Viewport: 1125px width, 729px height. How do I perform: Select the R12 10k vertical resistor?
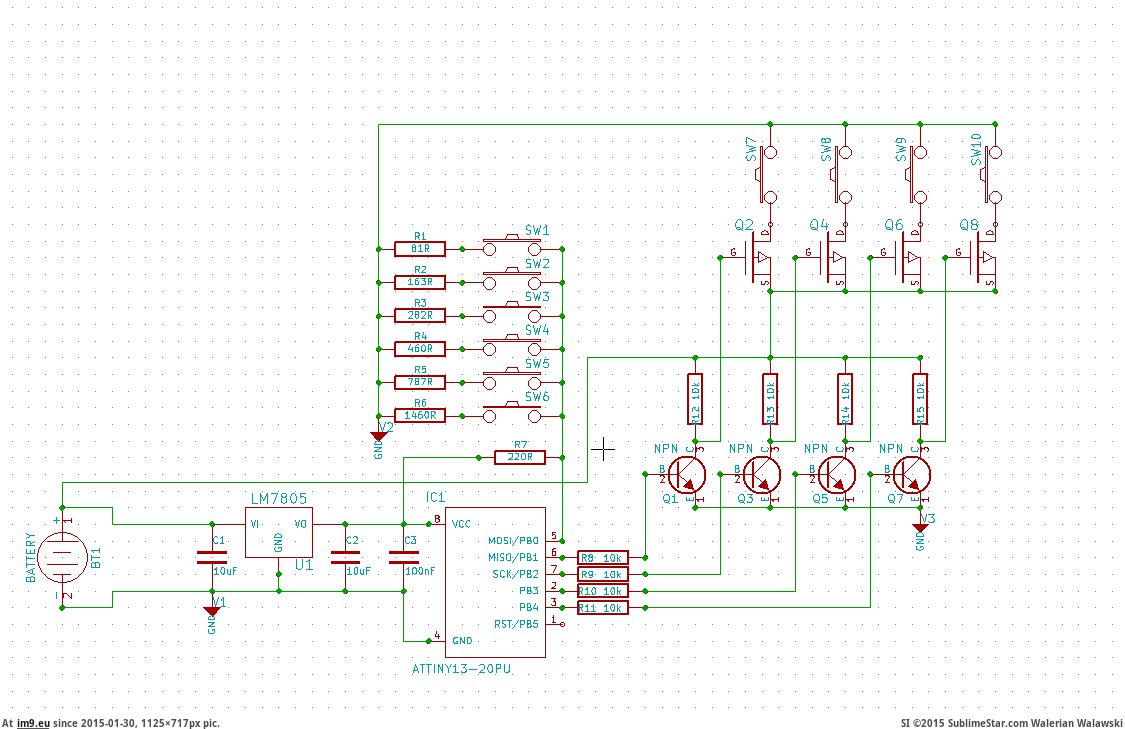pos(694,400)
